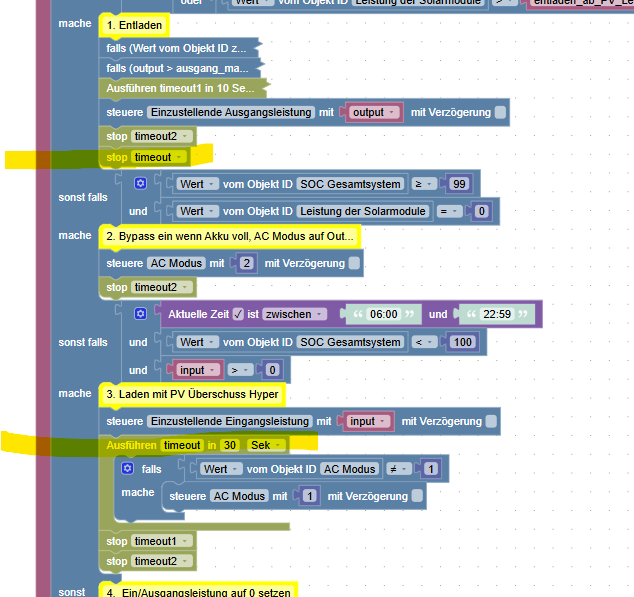634x597 pixels.
Task: Toggle Verzögerung checkbox on AC Modus mit 2
Action: point(354,263)
